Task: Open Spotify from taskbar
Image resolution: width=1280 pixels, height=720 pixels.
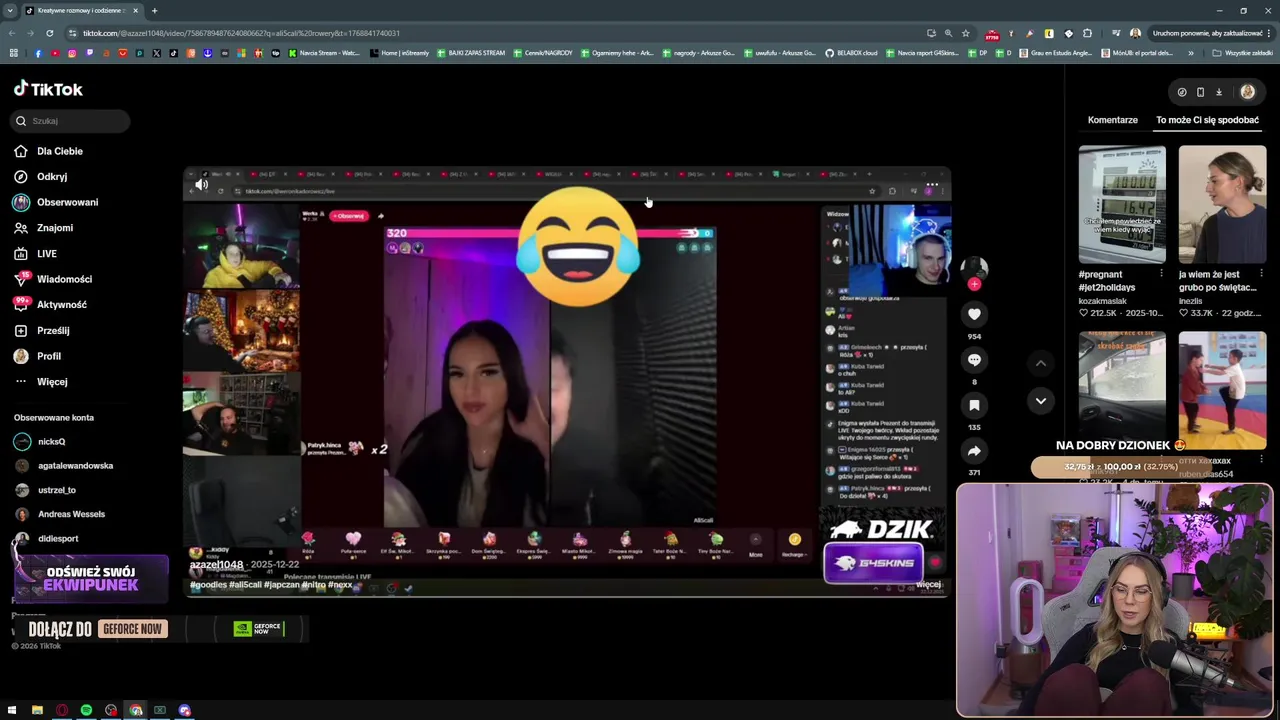Action: 86,711
